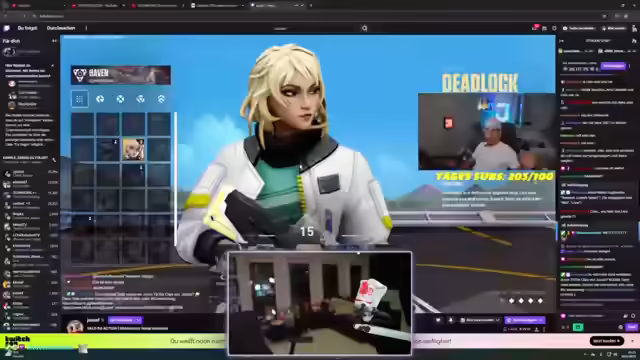The image size is (640, 360).
Task: Click the heart follow icon below stream
Action: (438, 320)
